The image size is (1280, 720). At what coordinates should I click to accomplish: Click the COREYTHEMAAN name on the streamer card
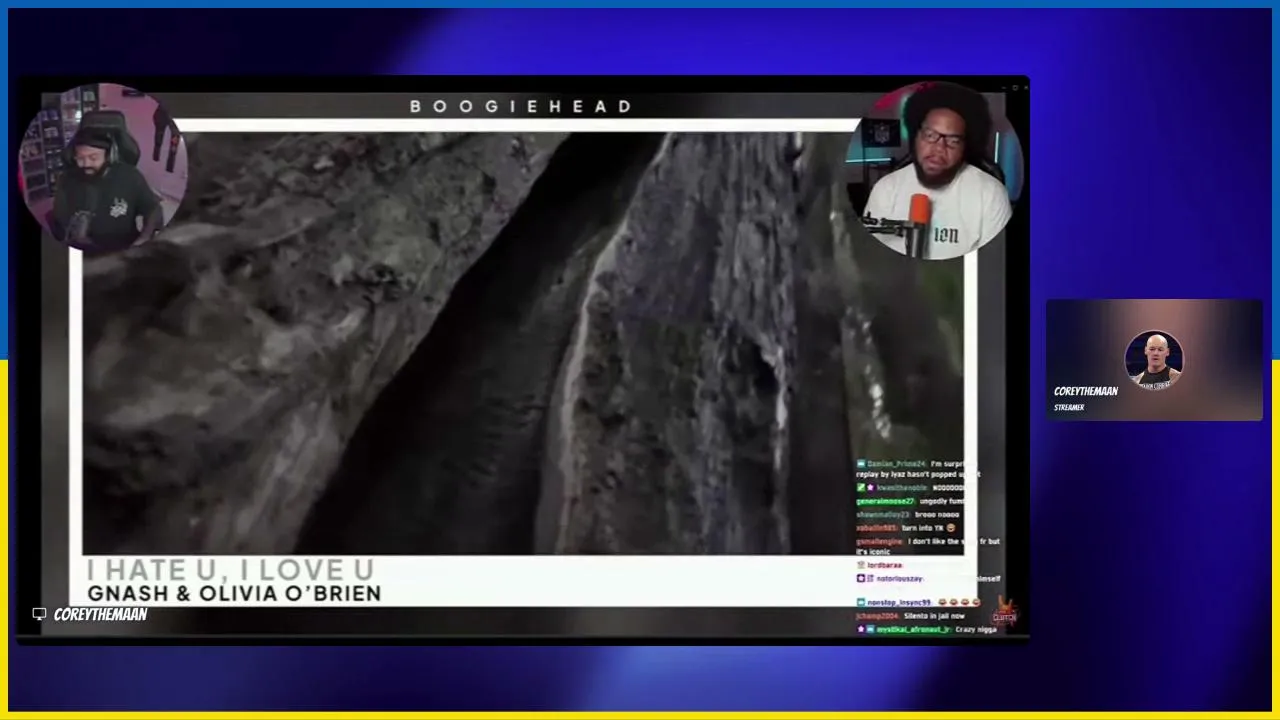point(1086,391)
